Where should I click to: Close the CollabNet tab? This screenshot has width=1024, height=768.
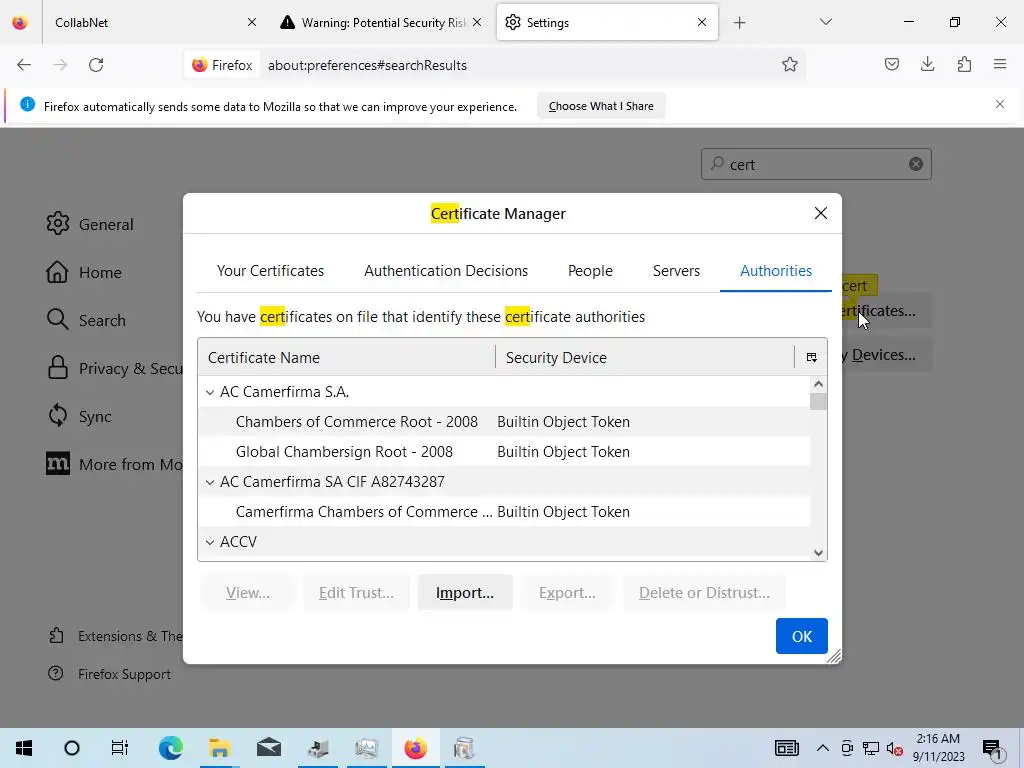coord(251,22)
